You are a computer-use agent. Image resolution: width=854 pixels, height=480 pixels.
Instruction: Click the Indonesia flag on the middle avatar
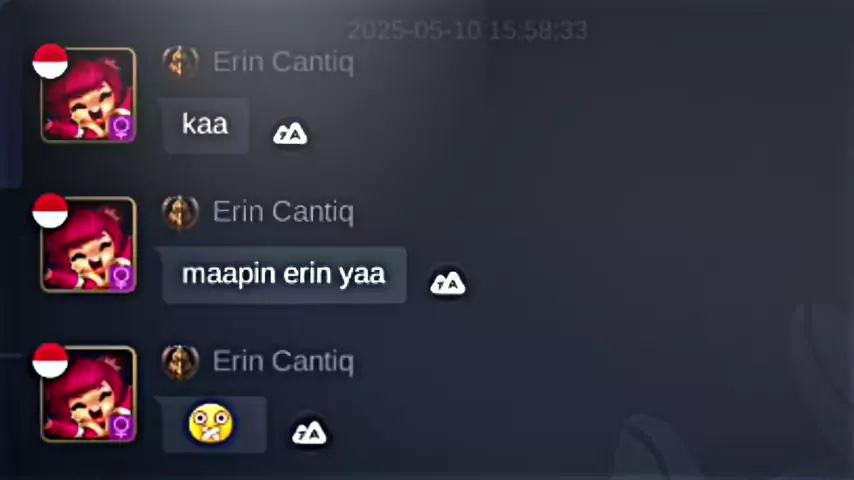pos(50,211)
